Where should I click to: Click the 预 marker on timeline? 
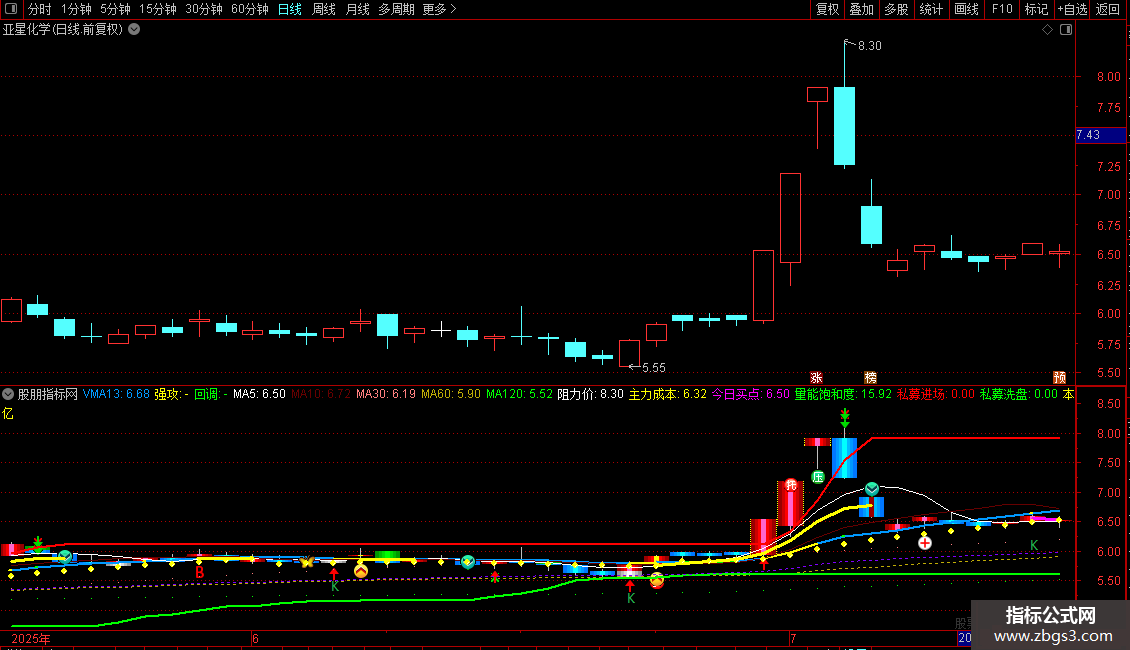(x=1059, y=378)
